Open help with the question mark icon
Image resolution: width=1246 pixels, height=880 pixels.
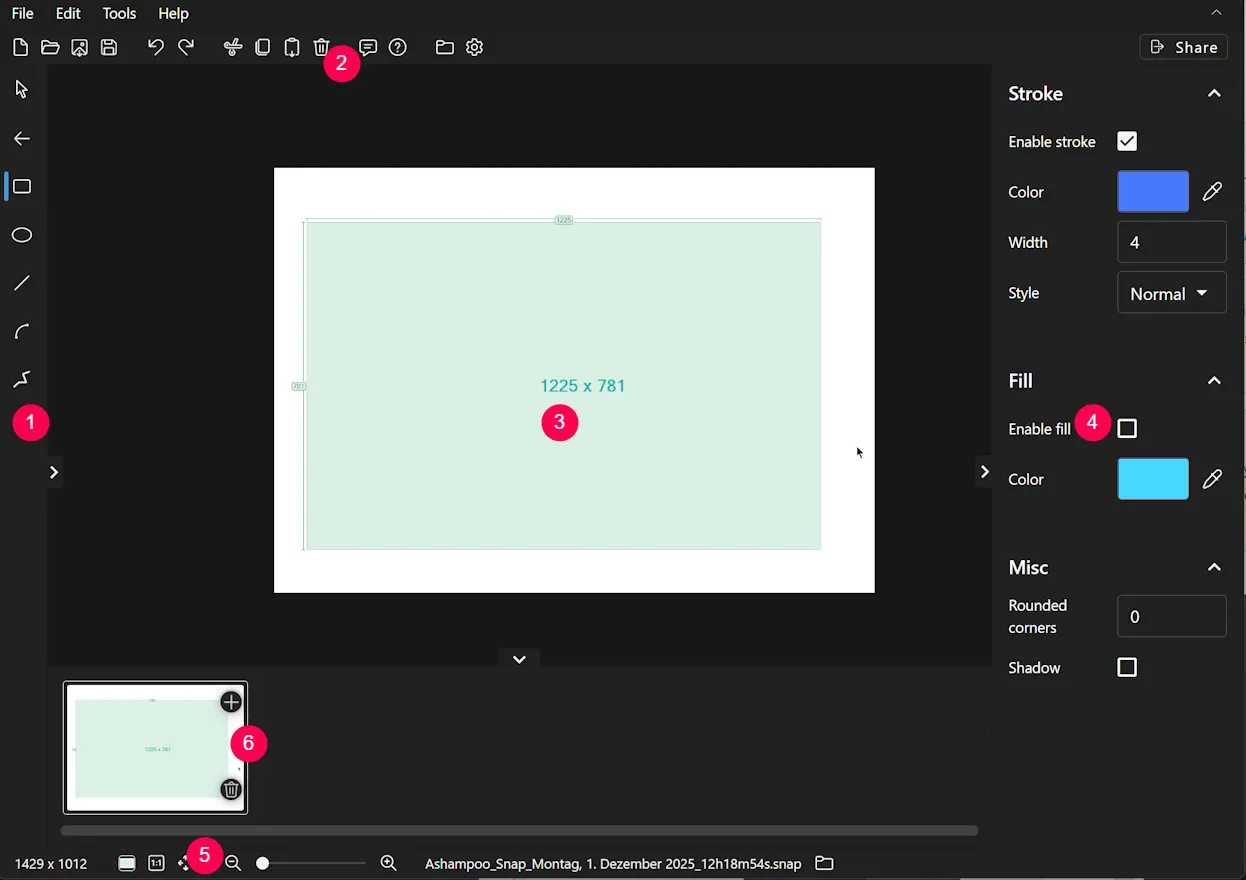point(398,47)
